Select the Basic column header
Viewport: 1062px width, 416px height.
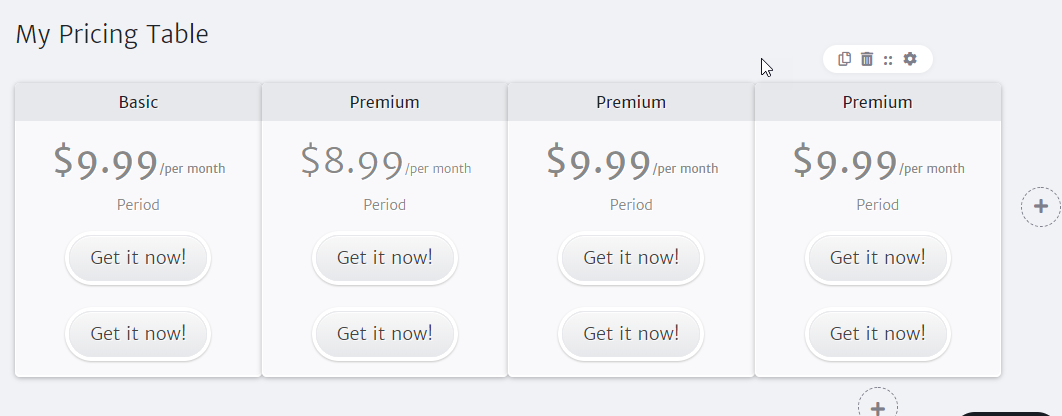[x=138, y=102]
